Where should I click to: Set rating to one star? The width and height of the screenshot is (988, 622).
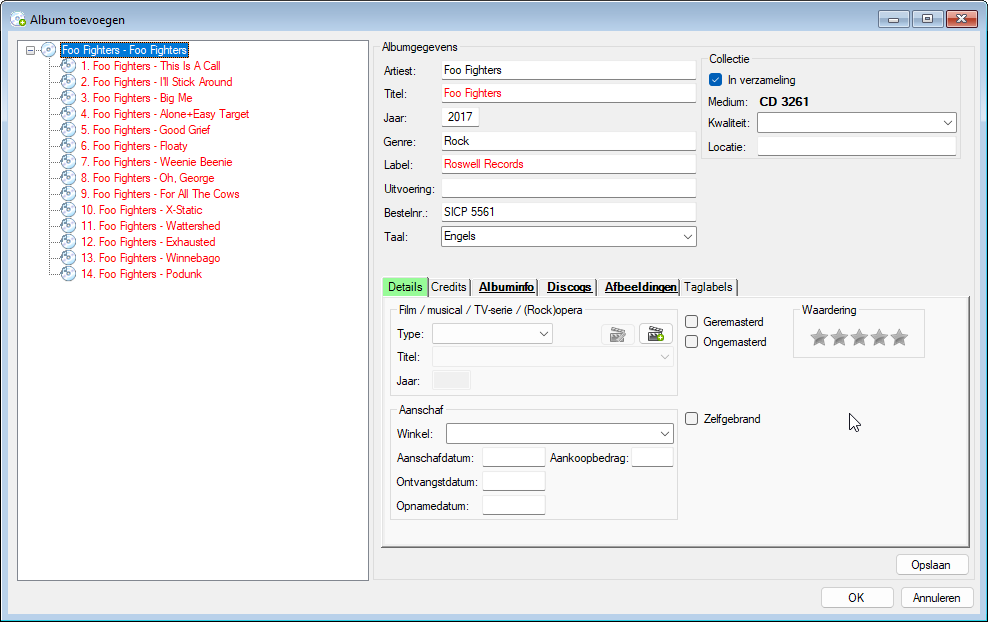click(x=819, y=337)
